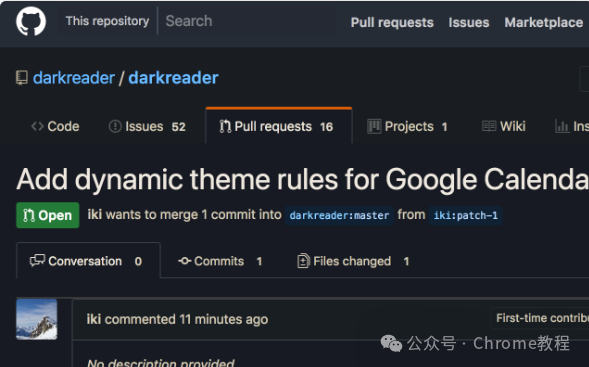The width and height of the screenshot is (589, 367).
Task: Open the Issues 52 tab
Action: pos(147,127)
